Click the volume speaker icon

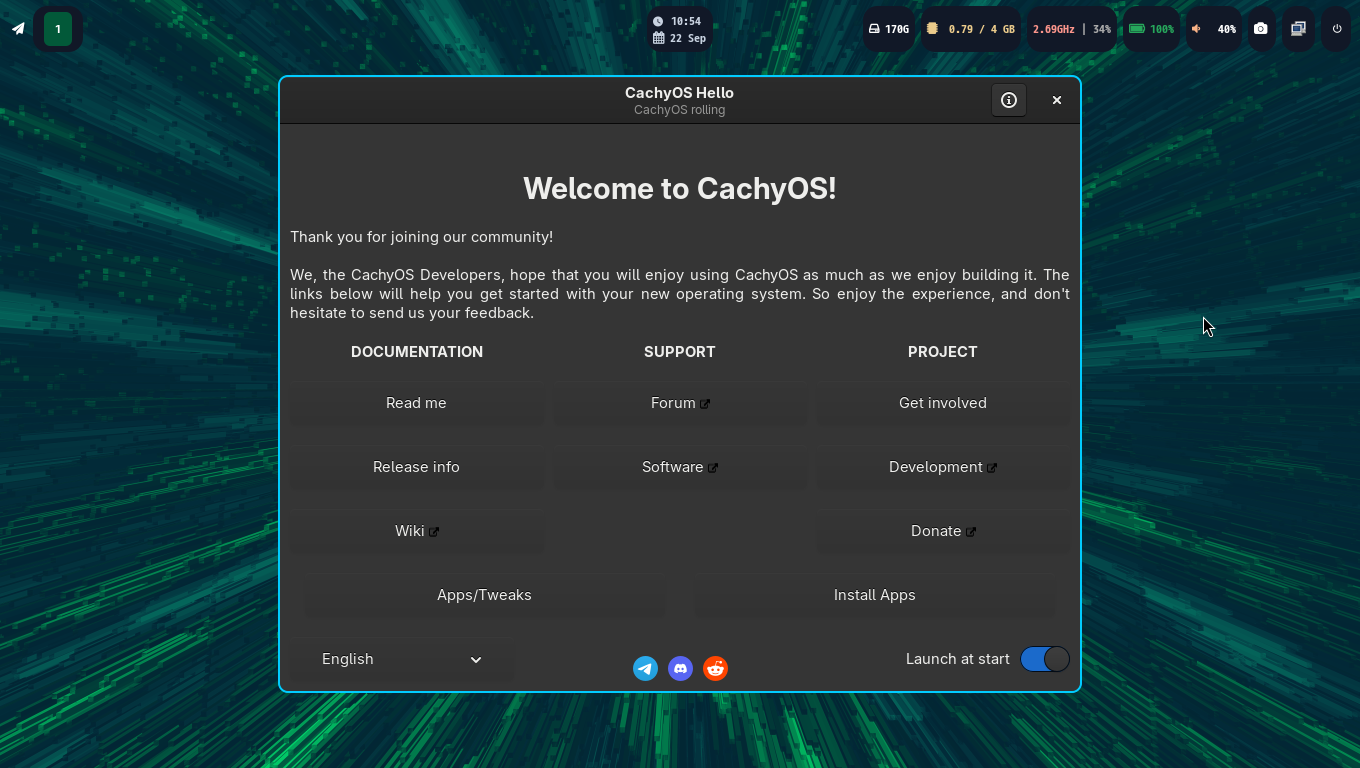[1199, 29]
